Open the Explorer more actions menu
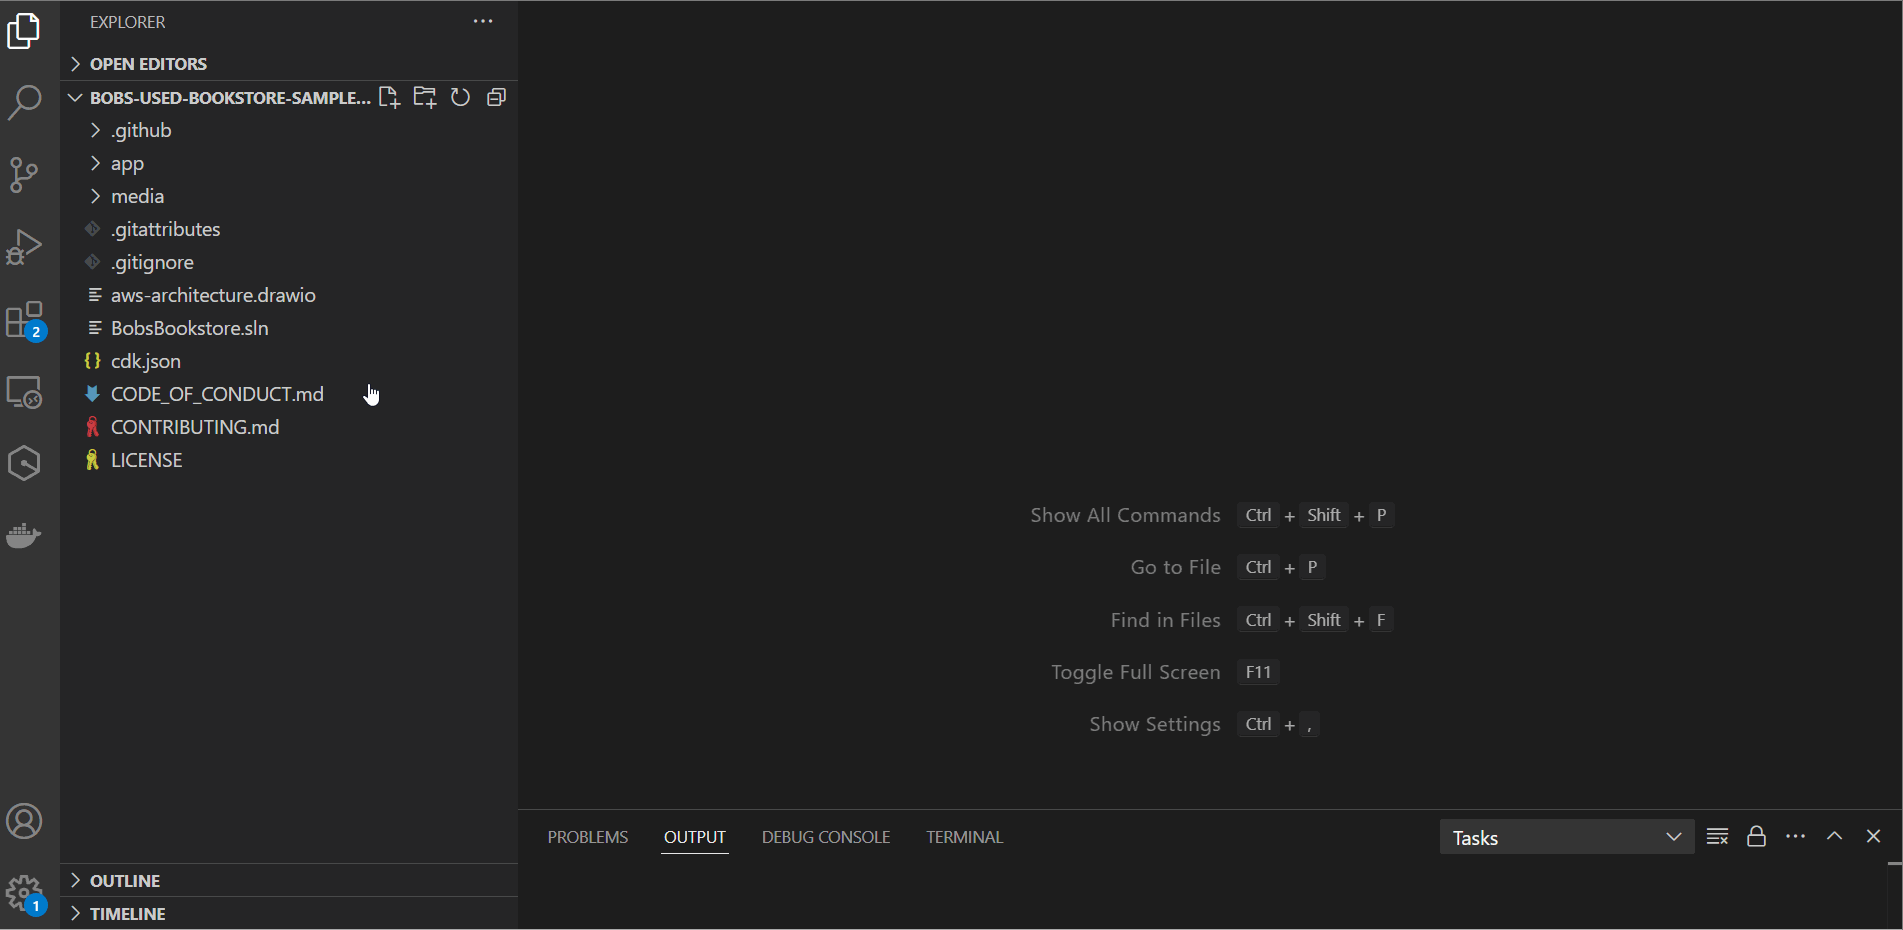The width and height of the screenshot is (1903, 930). coord(483,21)
